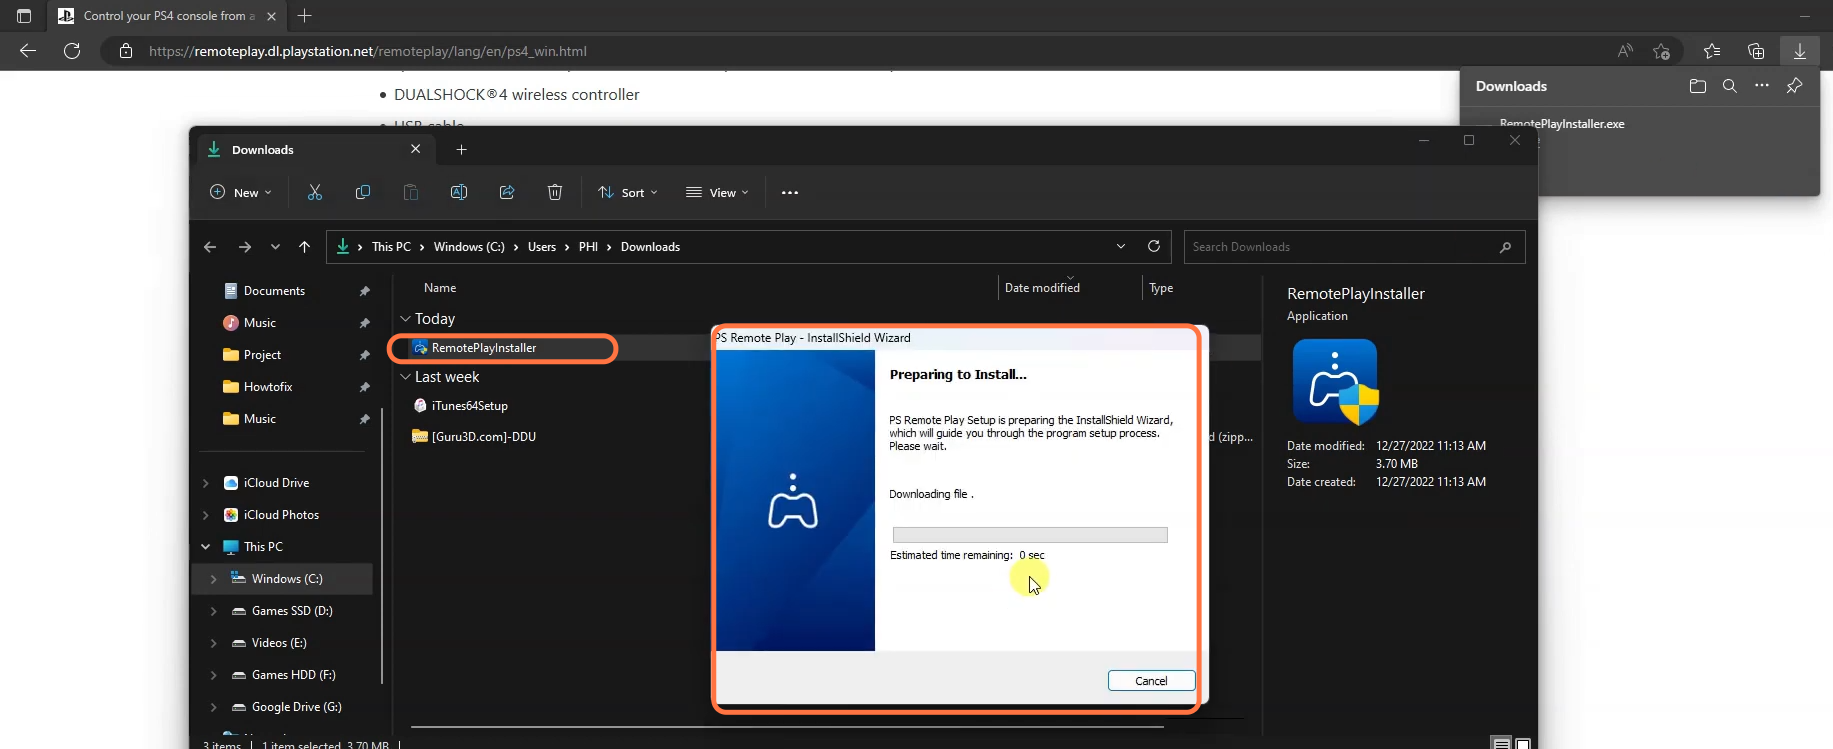This screenshot has height=749, width=1833.
Task: Click the Cut scissors icon in Explorer toolbar
Action: click(315, 192)
